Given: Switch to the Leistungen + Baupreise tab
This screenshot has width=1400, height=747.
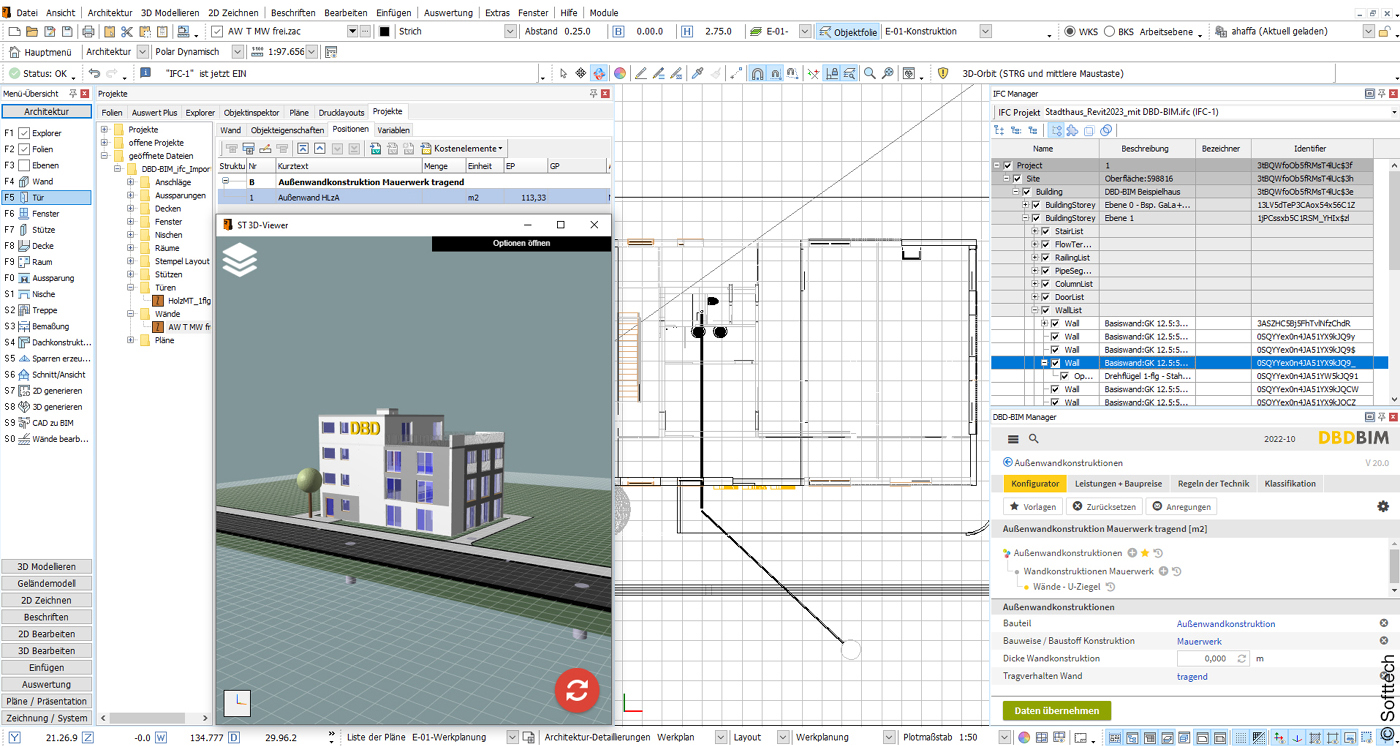Looking at the screenshot, I should pos(1117,483).
